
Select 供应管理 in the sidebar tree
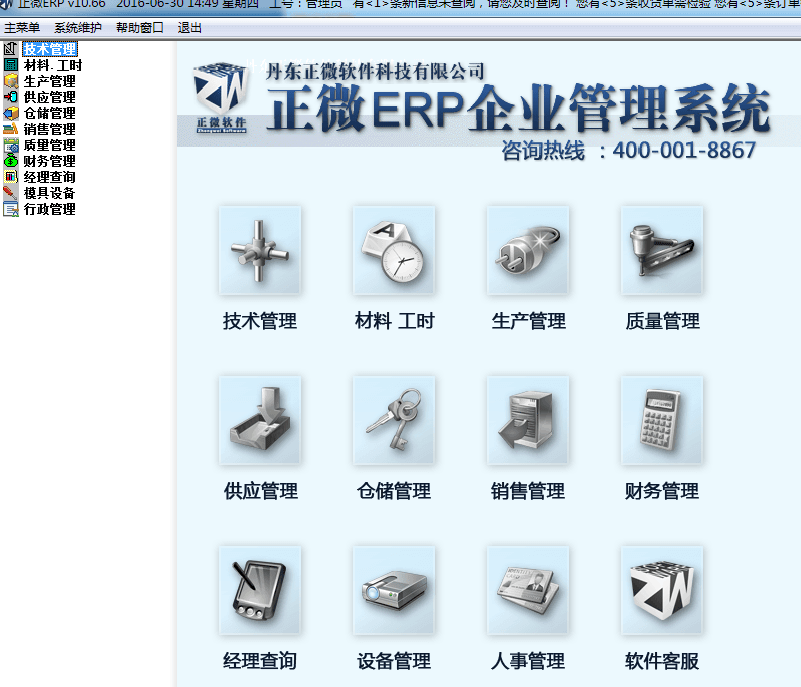tap(50, 97)
